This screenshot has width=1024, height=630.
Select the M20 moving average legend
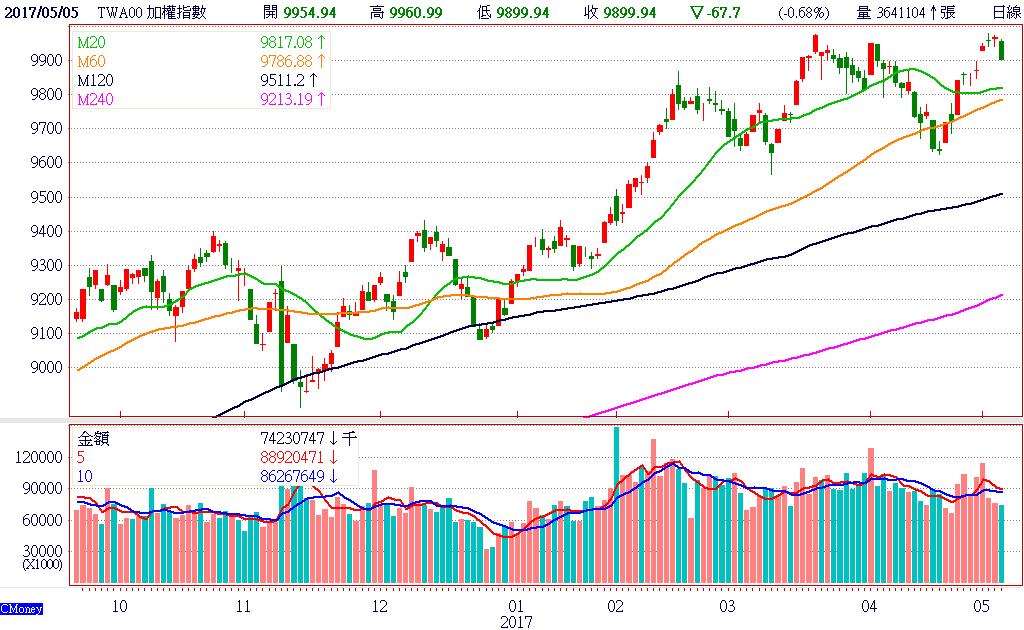91,42
